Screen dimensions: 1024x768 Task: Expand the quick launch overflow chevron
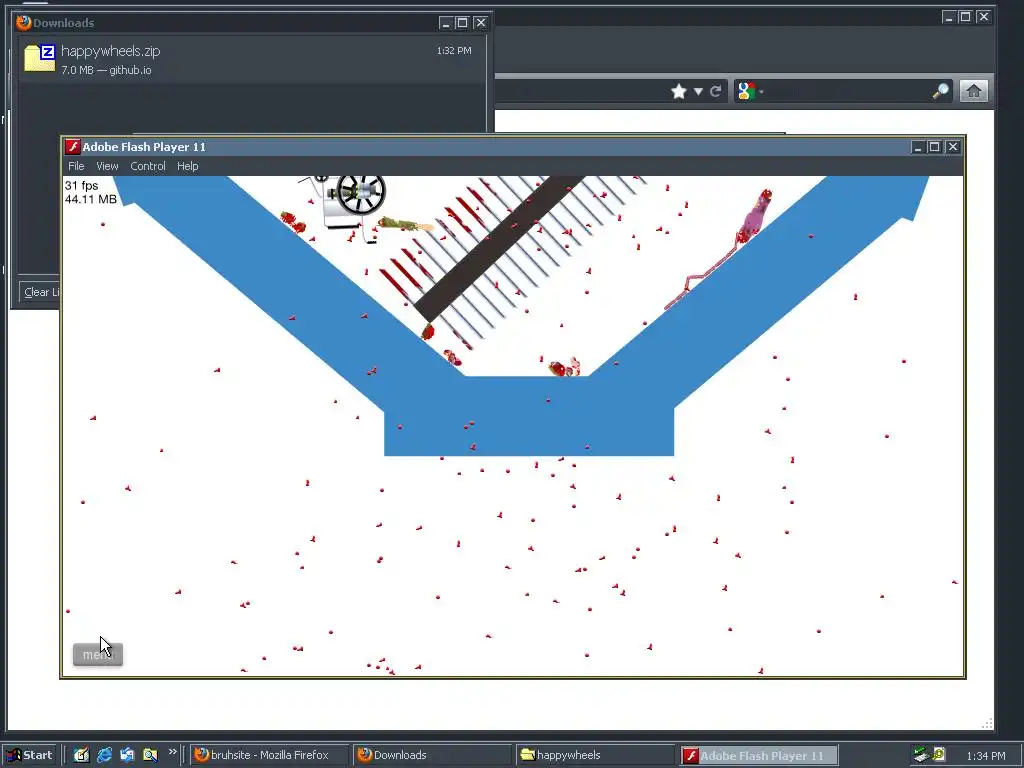tap(172, 752)
